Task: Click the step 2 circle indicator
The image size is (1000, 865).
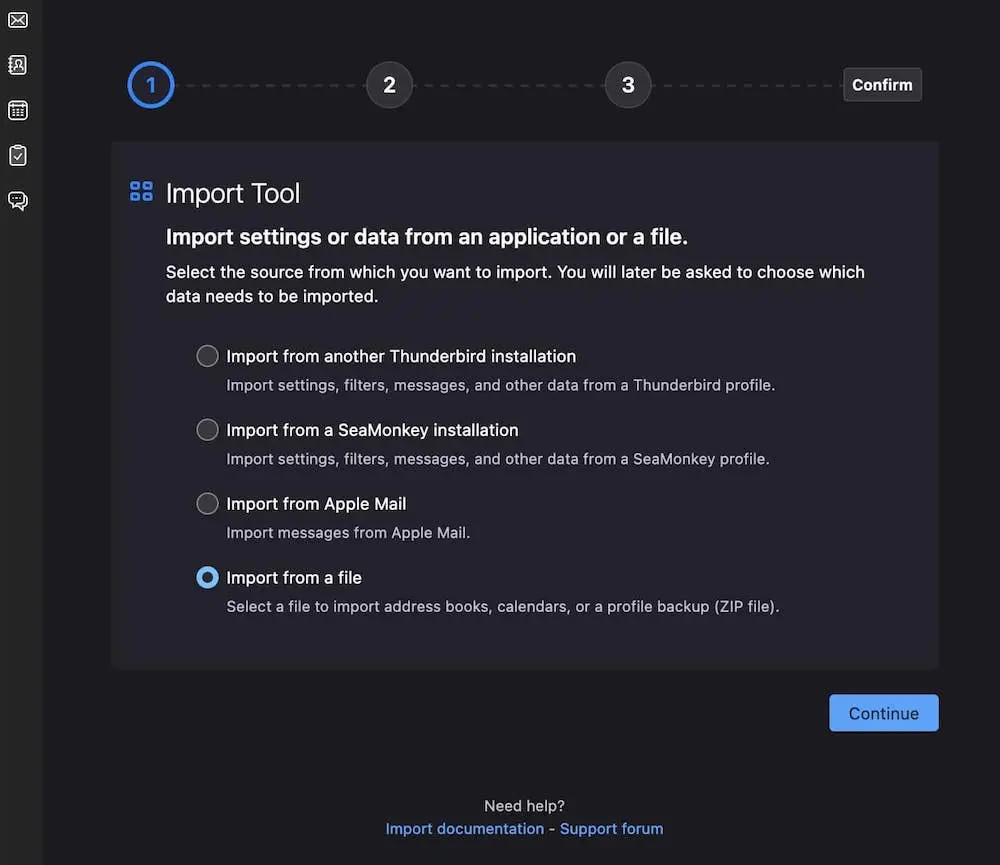Action: click(x=389, y=85)
